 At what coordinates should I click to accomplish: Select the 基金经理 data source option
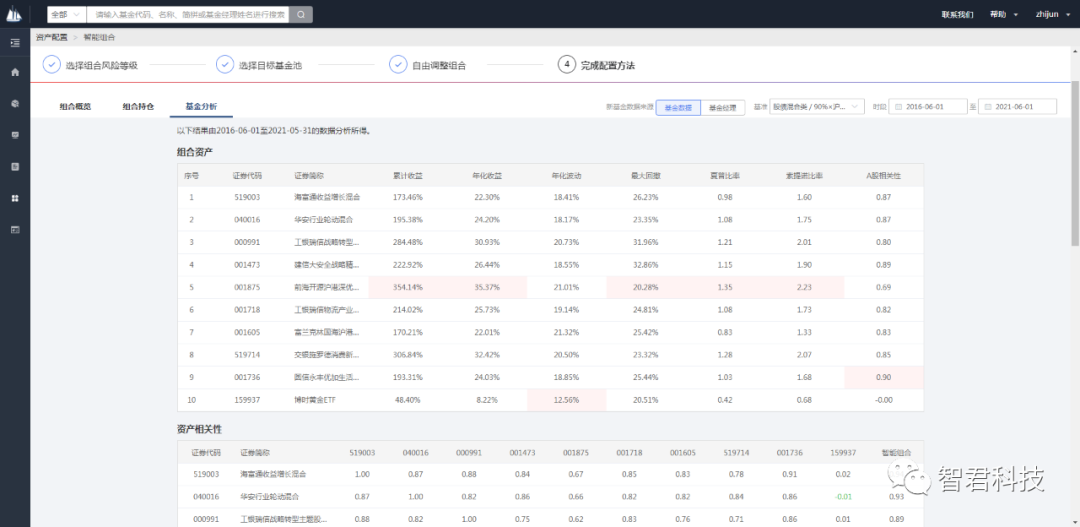[722, 106]
